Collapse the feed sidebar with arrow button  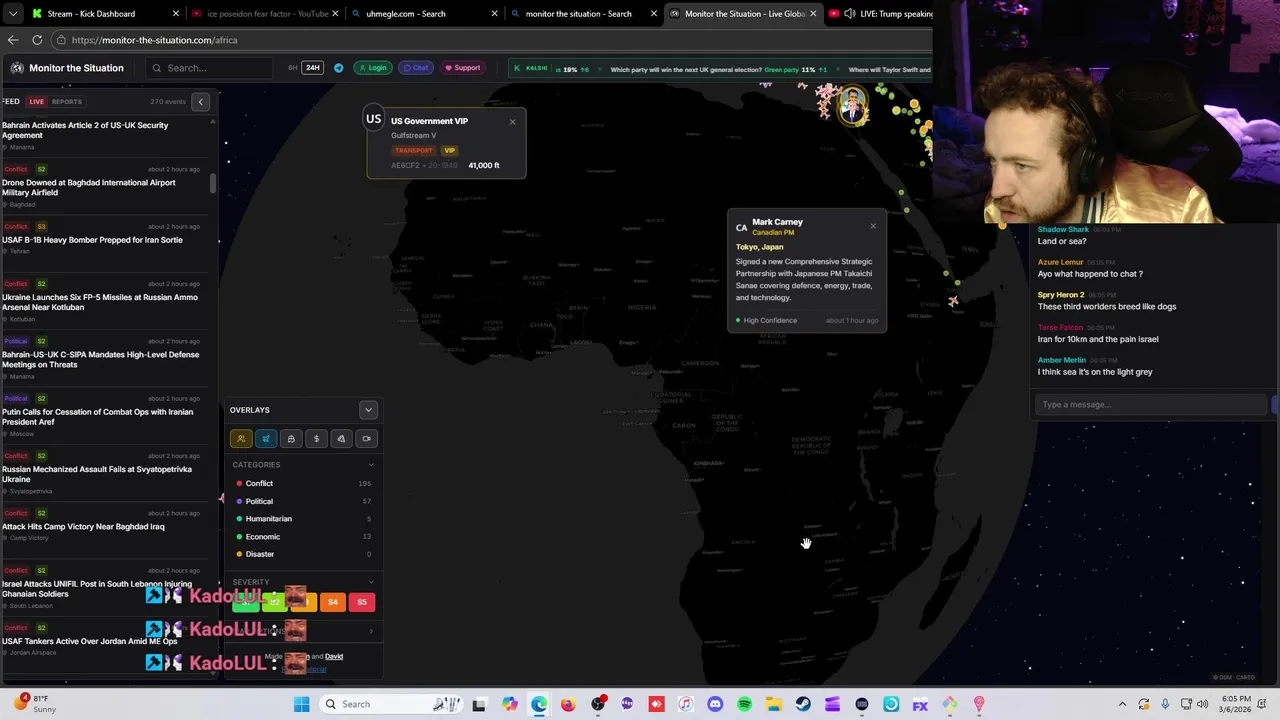tap(200, 101)
